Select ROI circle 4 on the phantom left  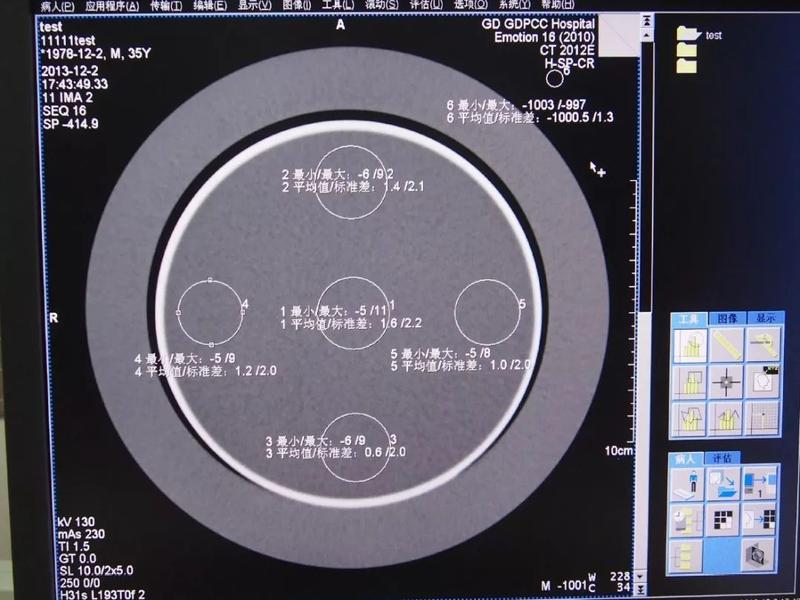[210, 313]
